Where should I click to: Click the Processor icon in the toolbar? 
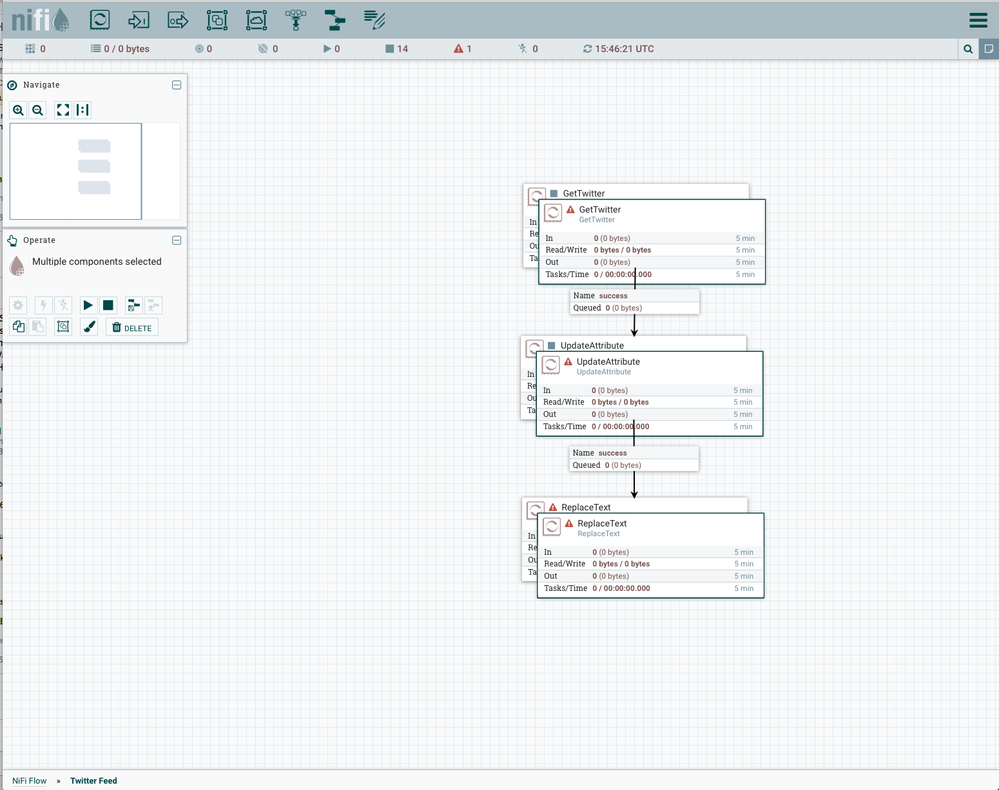pyautogui.click(x=99, y=19)
